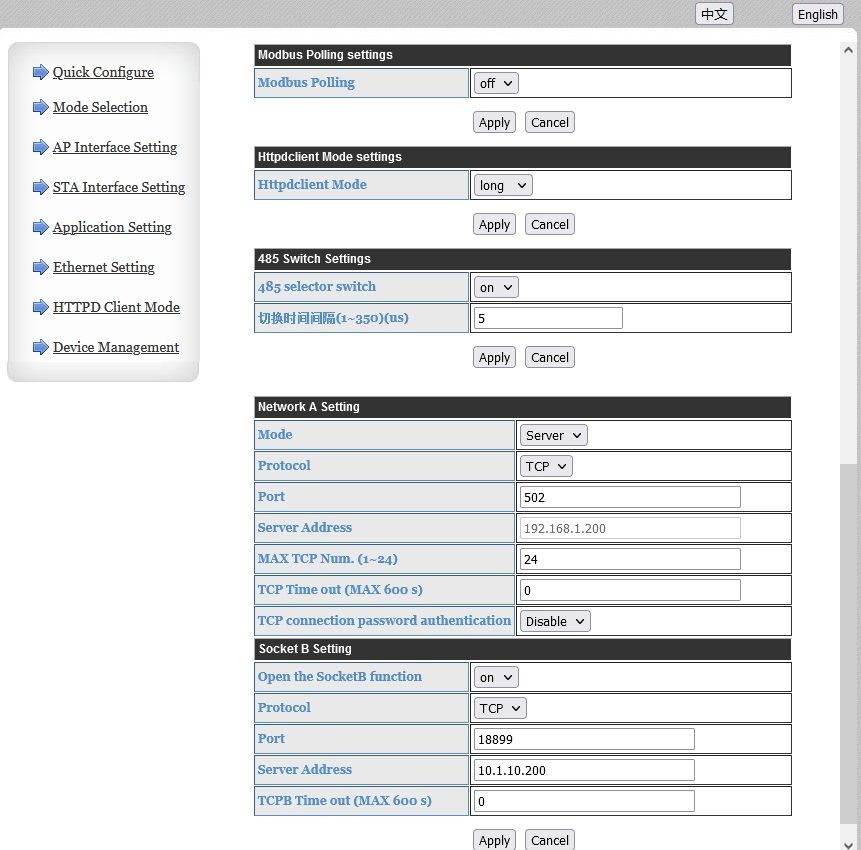Viewport: 861px width, 850px height.
Task: Click the arrow icon beside HTTPD Client Mode
Action: click(x=41, y=307)
